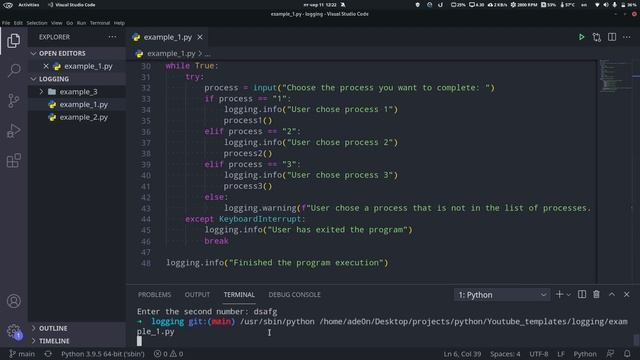640x360 pixels.
Task: Switch to the Output tab
Action: [197, 295]
